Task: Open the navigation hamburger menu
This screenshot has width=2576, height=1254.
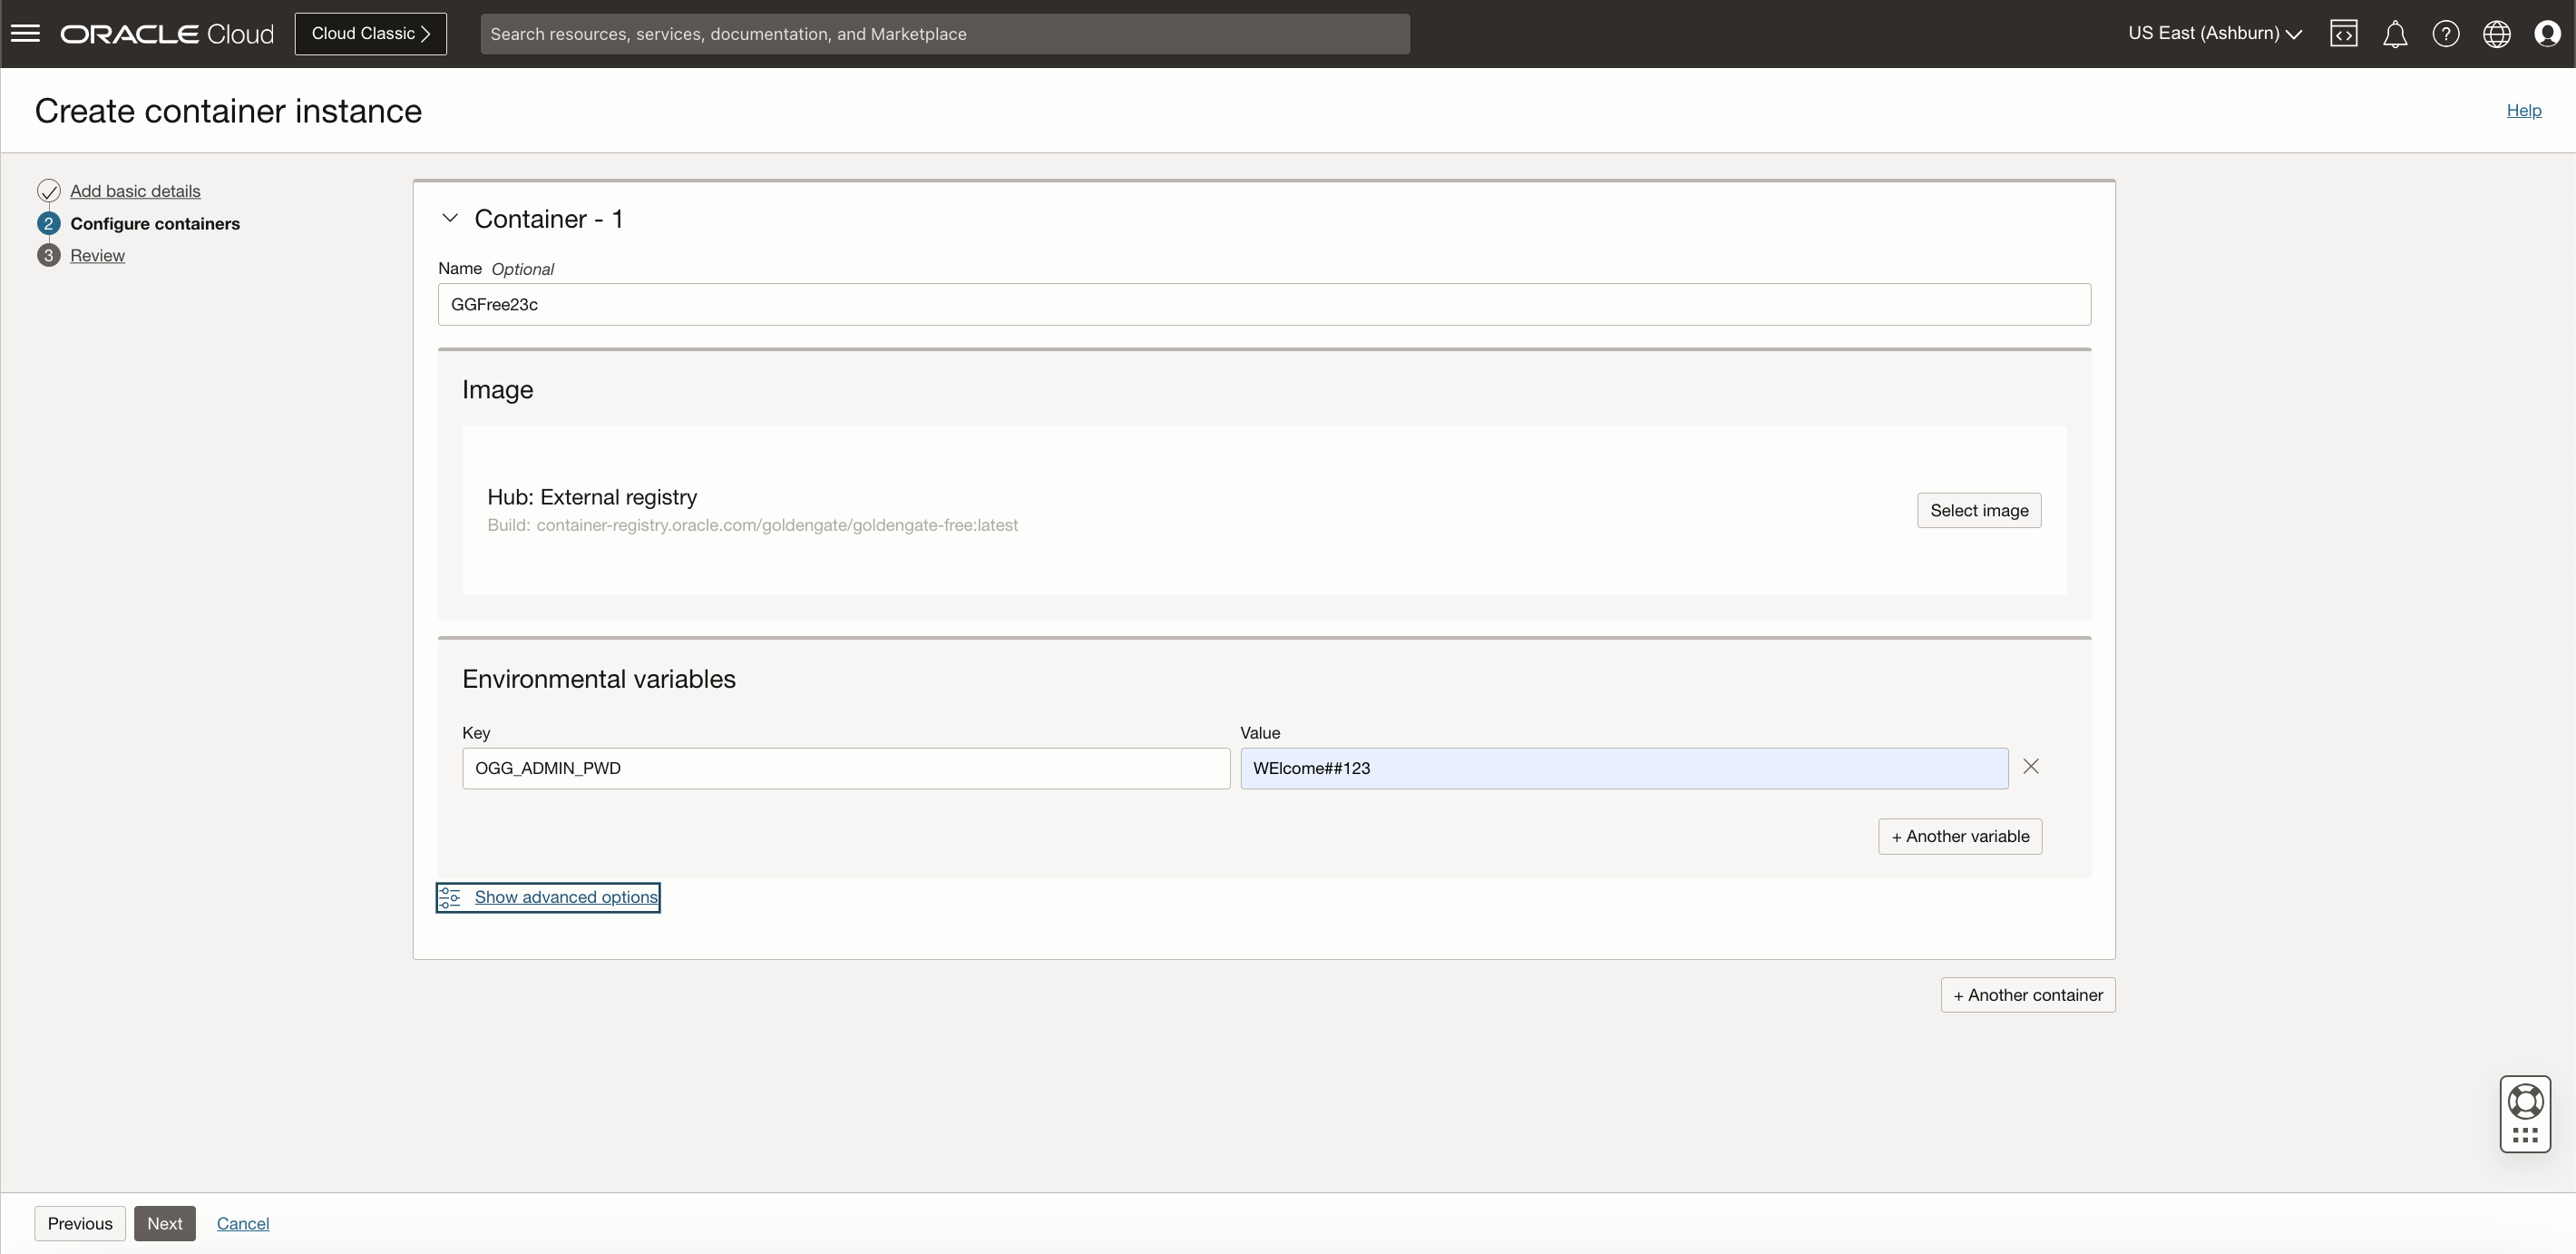Action: [x=25, y=33]
